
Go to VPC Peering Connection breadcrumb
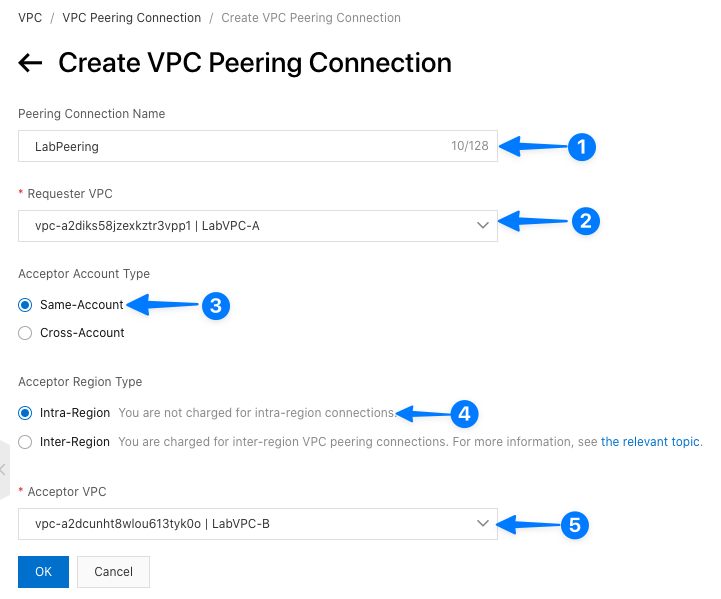click(x=131, y=18)
